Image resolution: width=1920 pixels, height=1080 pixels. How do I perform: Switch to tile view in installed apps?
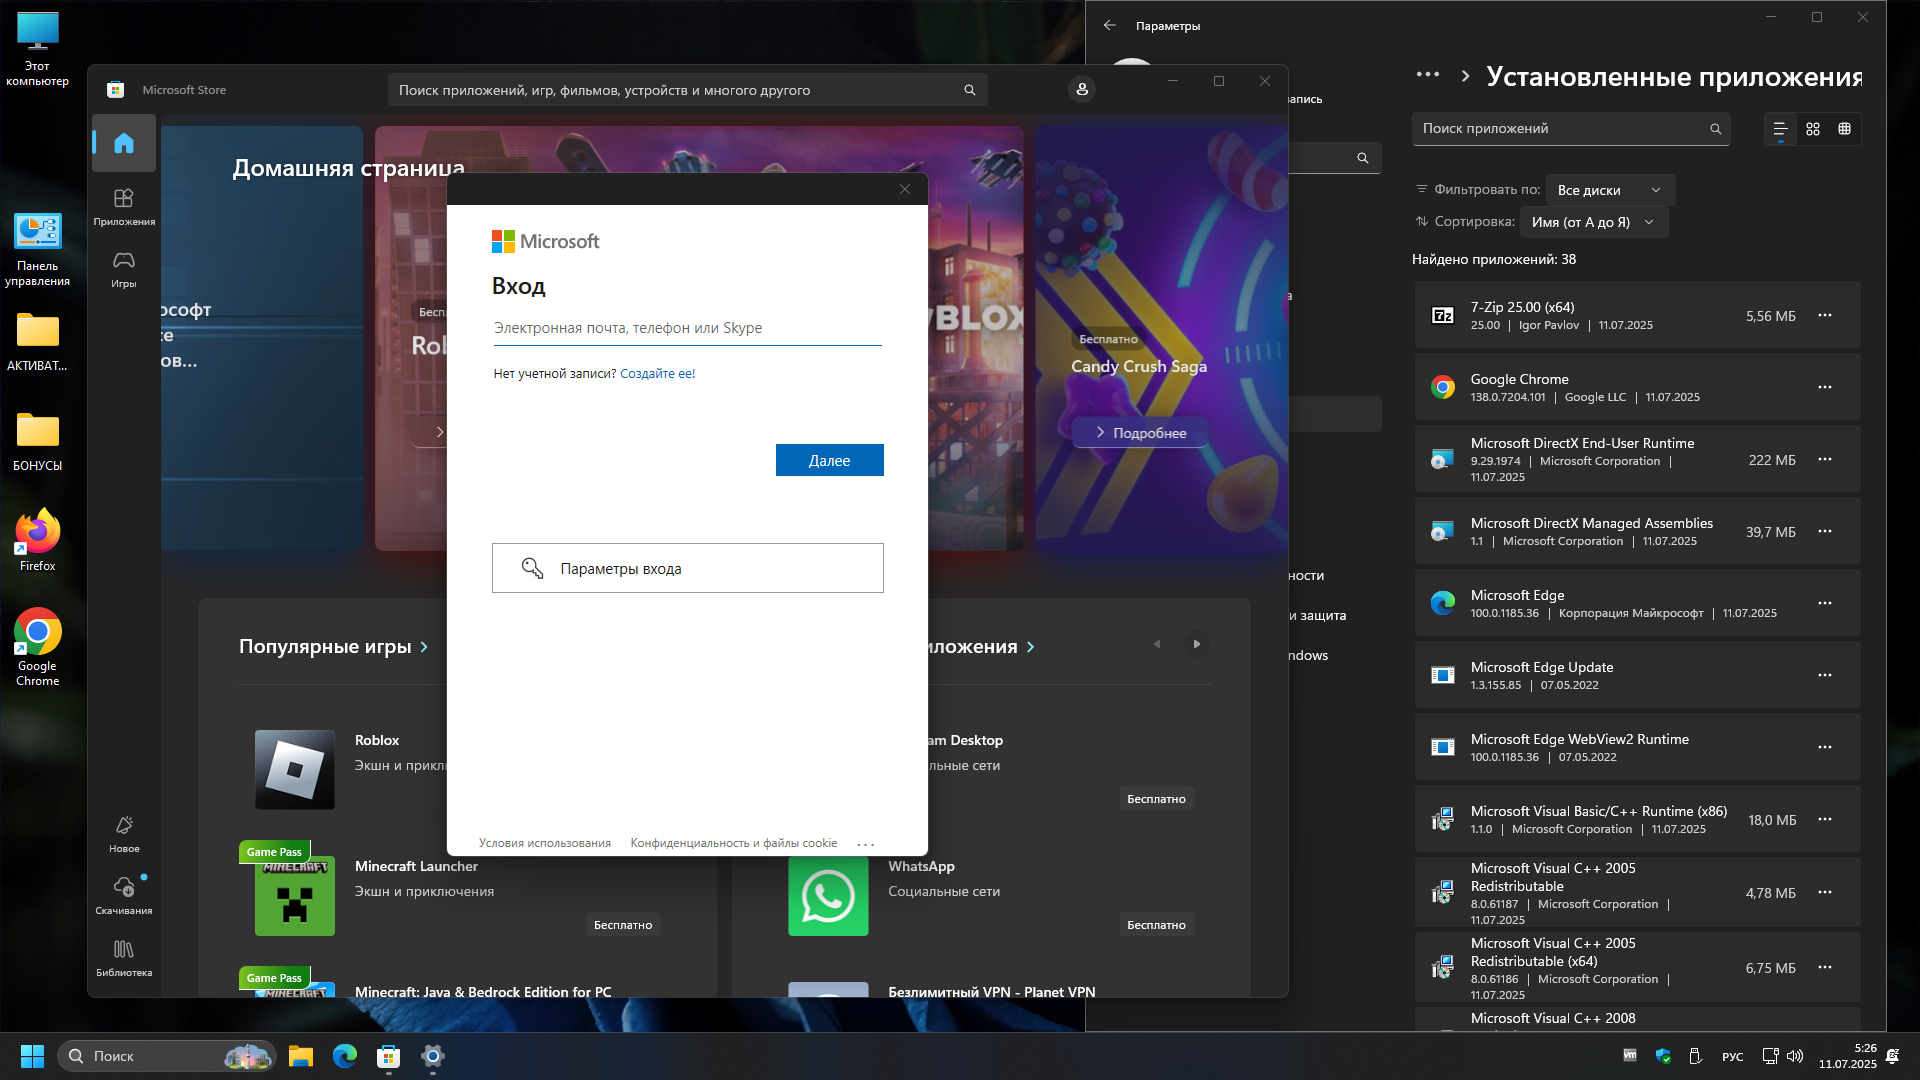(1845, 129)
